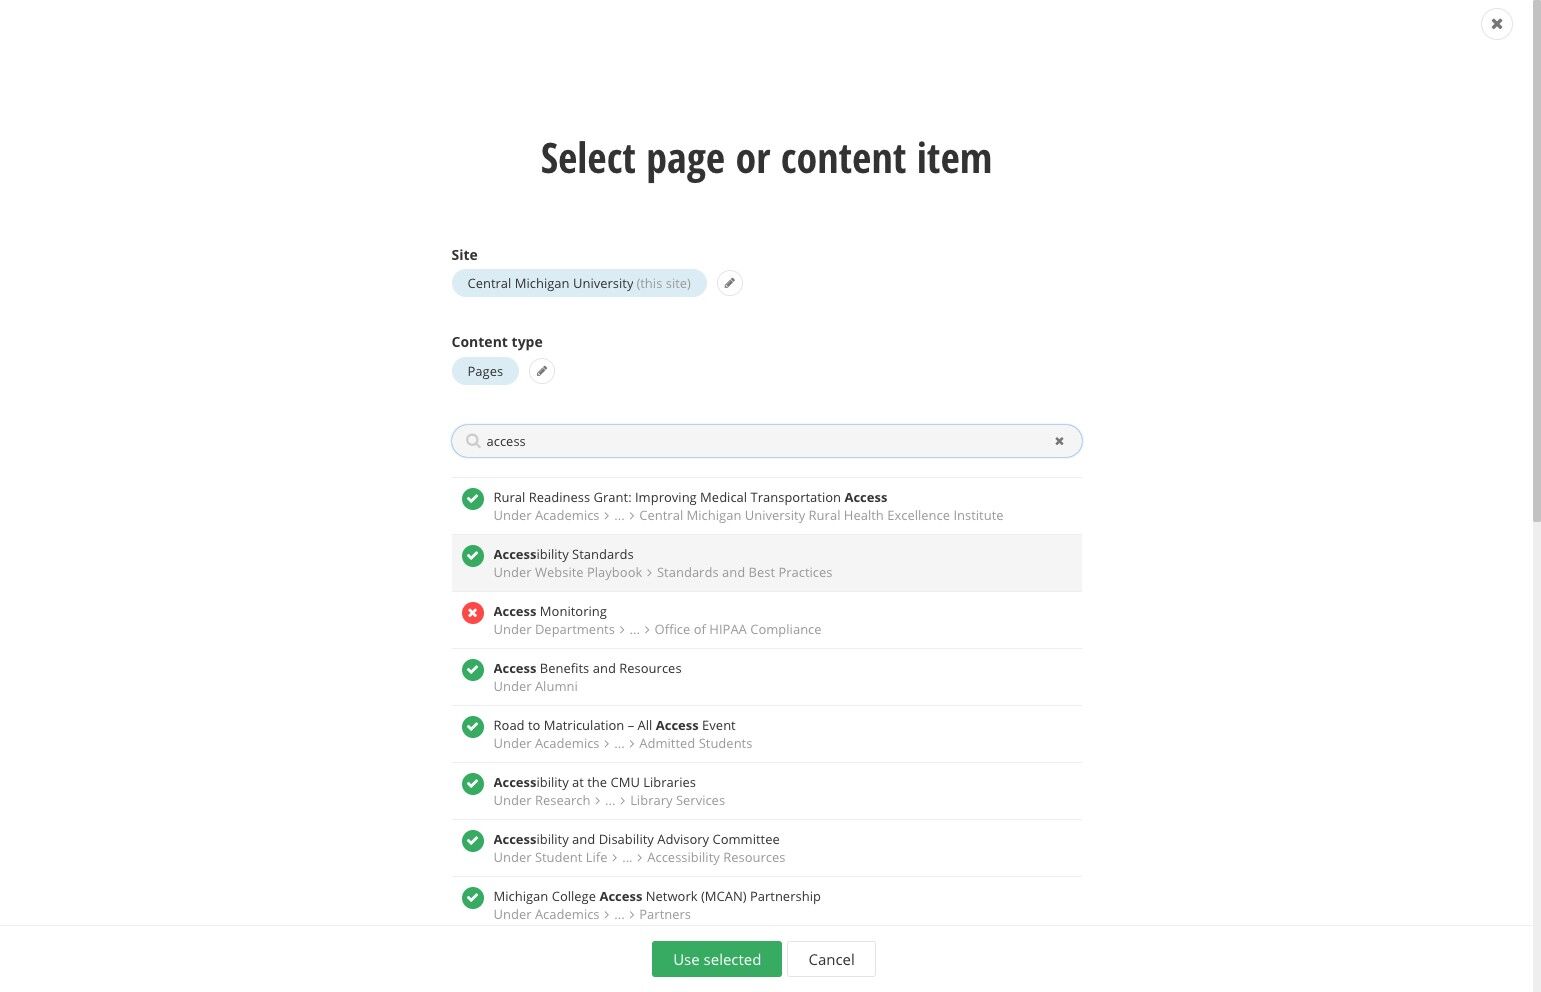Click the pencil icon beside Site
The width and height of the screenshot is (1541, 992).
pyautogui.click(x=730, y=283)
